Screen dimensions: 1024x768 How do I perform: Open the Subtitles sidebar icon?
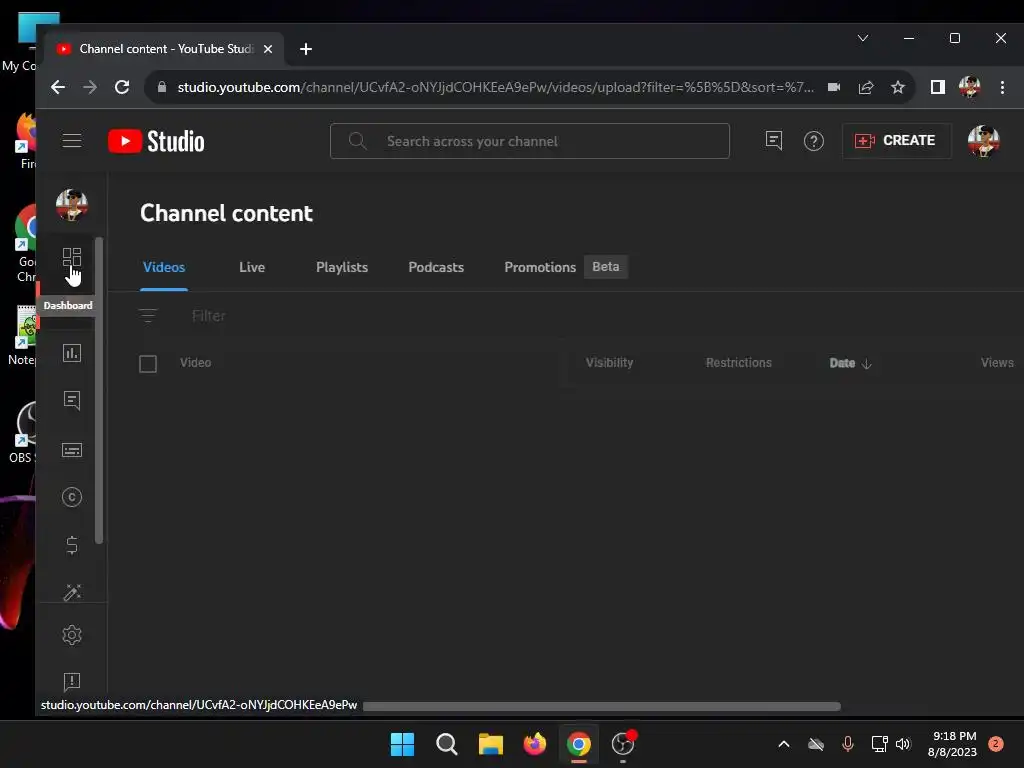click(72, 450)
